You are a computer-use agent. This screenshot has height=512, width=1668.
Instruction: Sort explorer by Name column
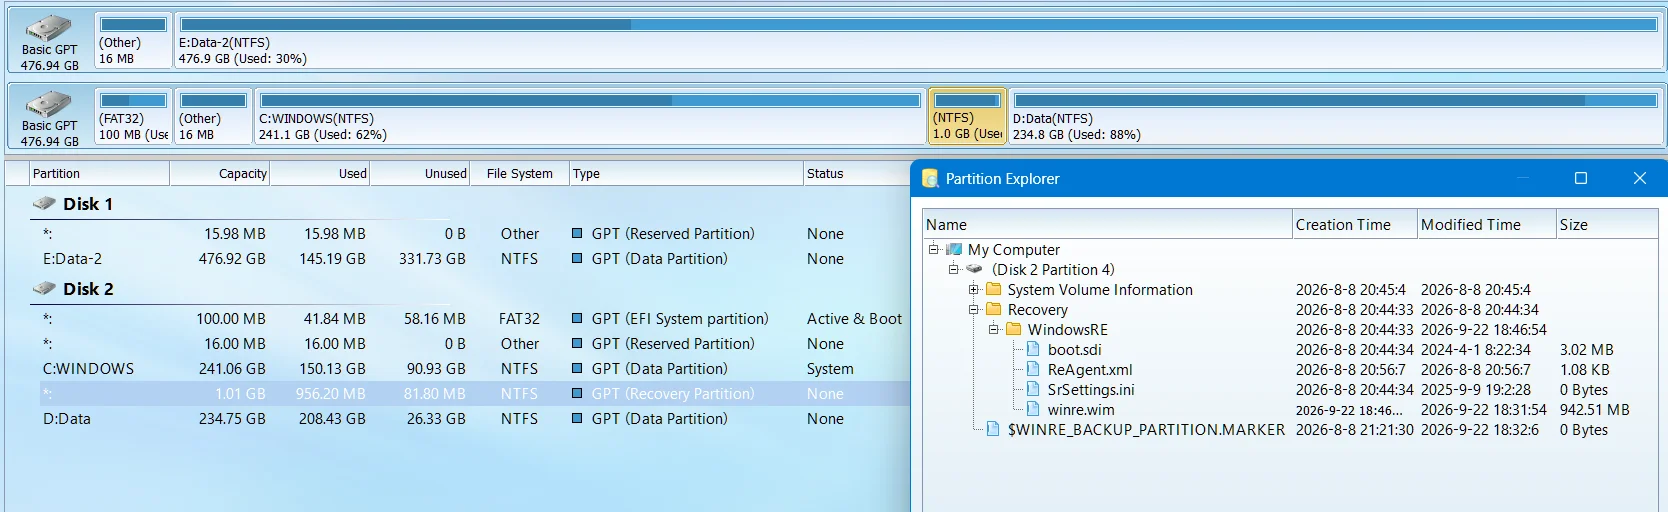(1107, 225)
